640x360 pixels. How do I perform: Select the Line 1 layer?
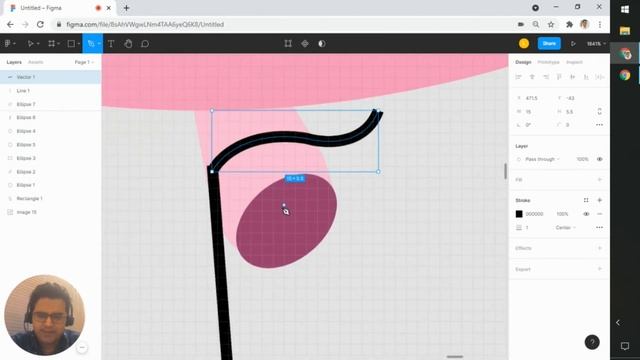pyautogui.click(x=50, y=91)
